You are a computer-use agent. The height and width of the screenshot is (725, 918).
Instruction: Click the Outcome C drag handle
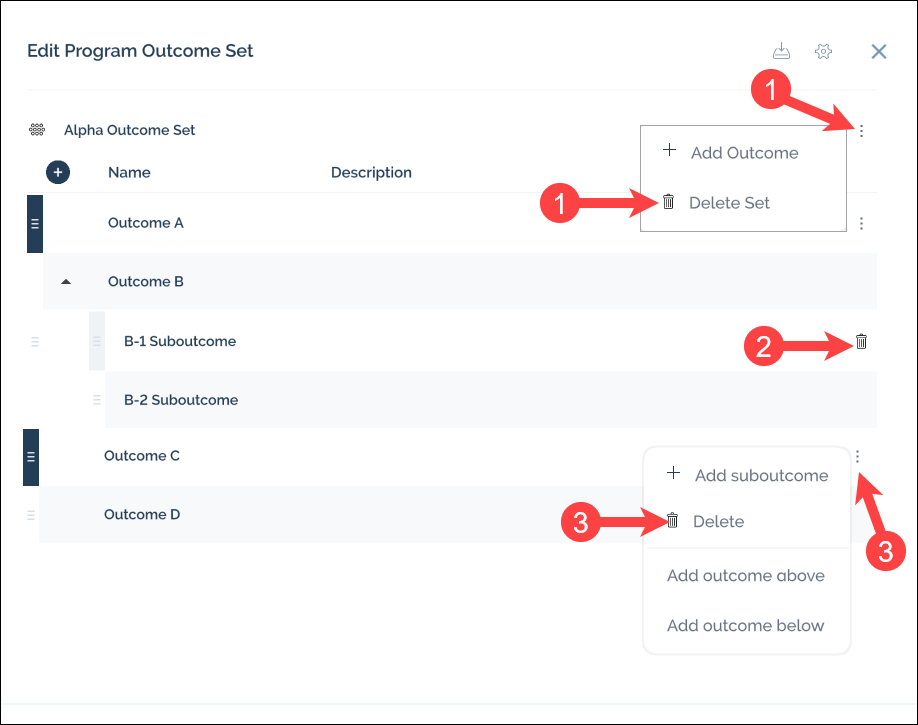click(31, 457)
